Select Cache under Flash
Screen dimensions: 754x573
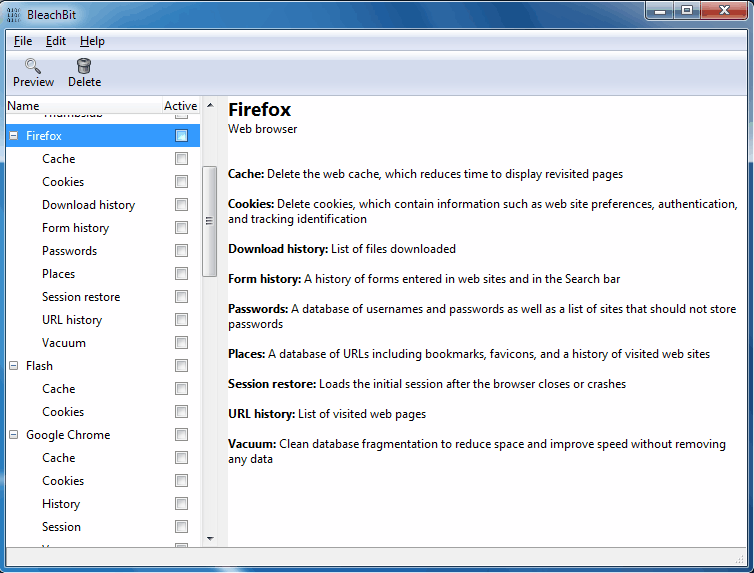[x=59, y=388]
